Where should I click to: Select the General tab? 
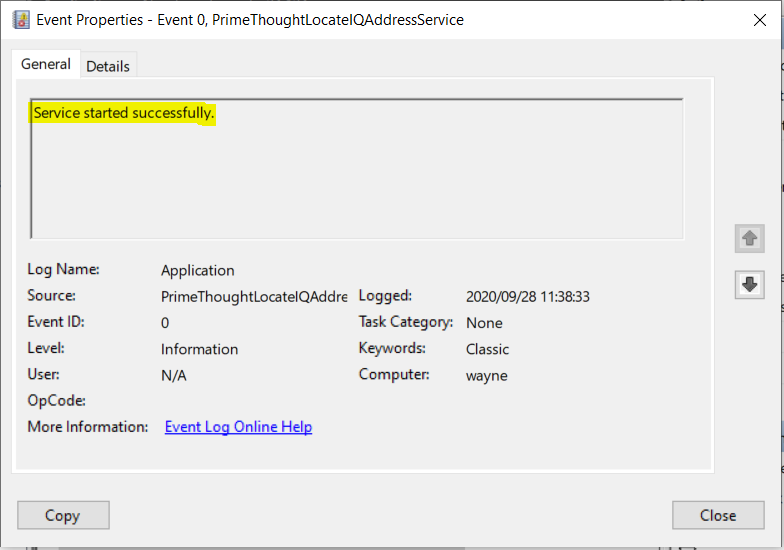point(46,64)
